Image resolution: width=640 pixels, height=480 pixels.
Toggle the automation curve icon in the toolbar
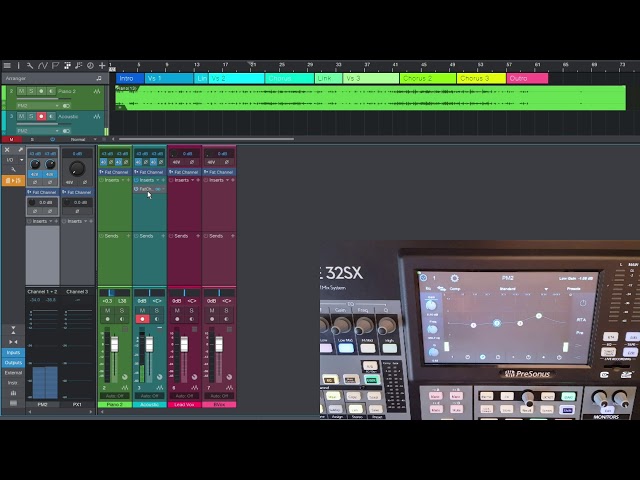42,65
